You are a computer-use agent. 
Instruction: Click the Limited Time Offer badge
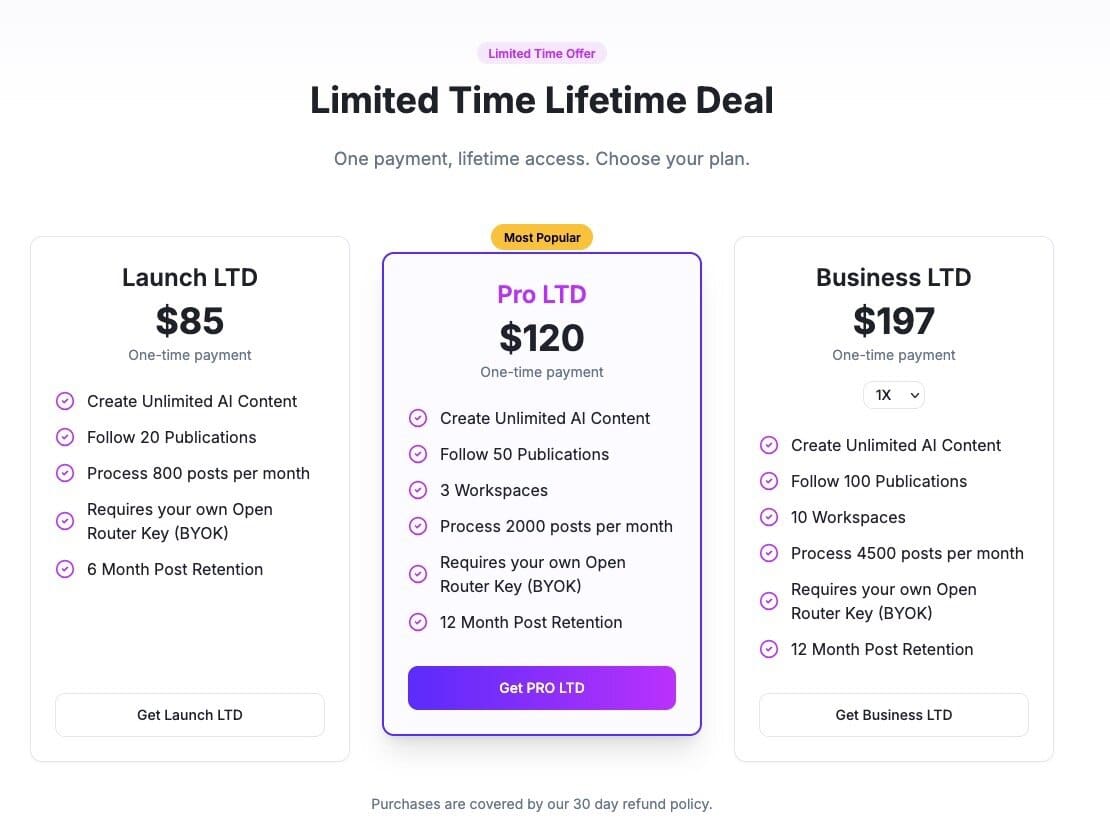tap(542, 53)
